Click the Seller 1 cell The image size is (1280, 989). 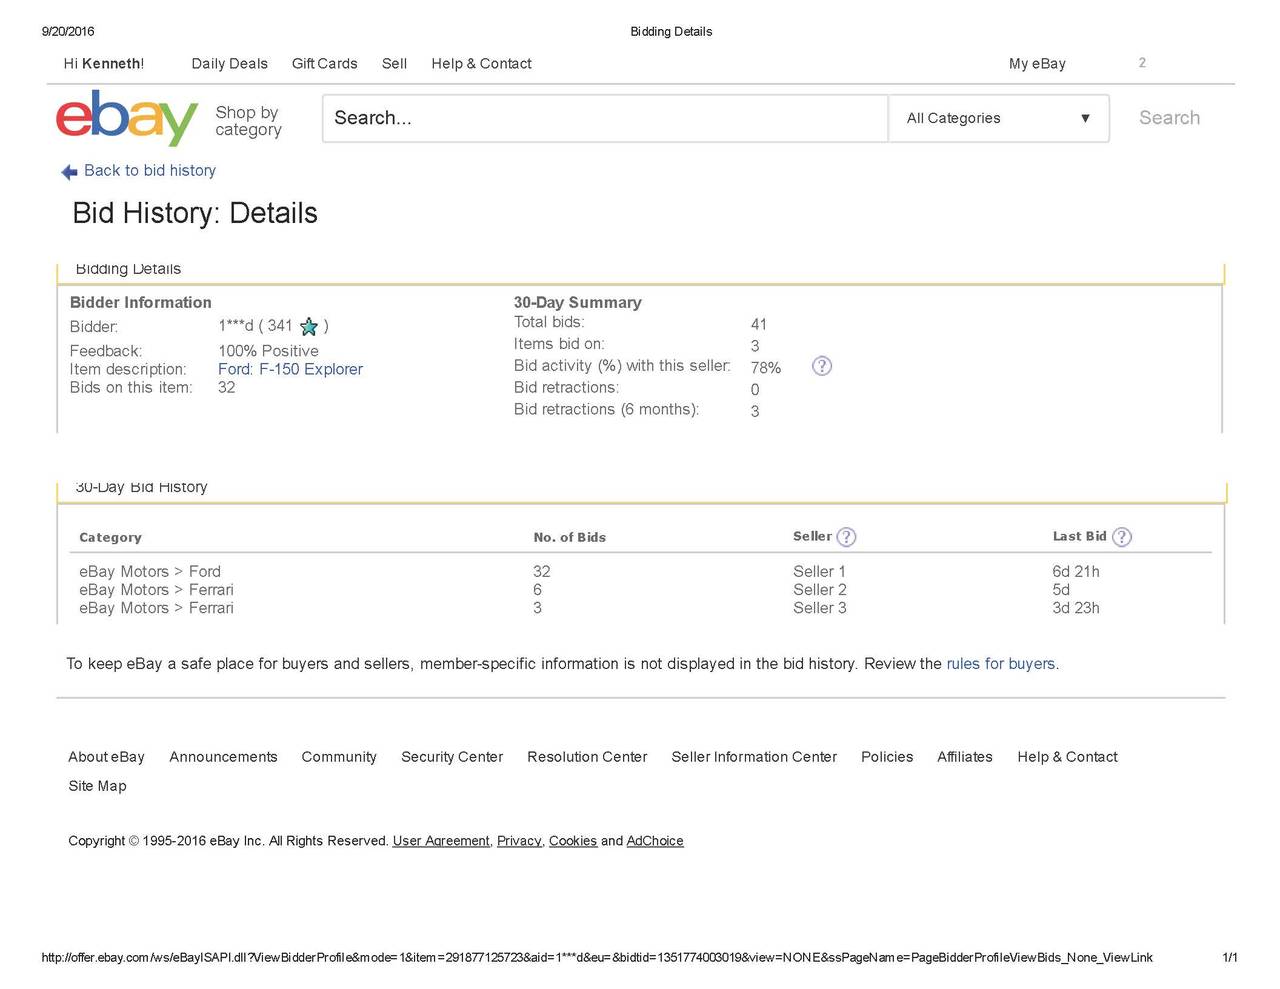(x=819, y=572)
